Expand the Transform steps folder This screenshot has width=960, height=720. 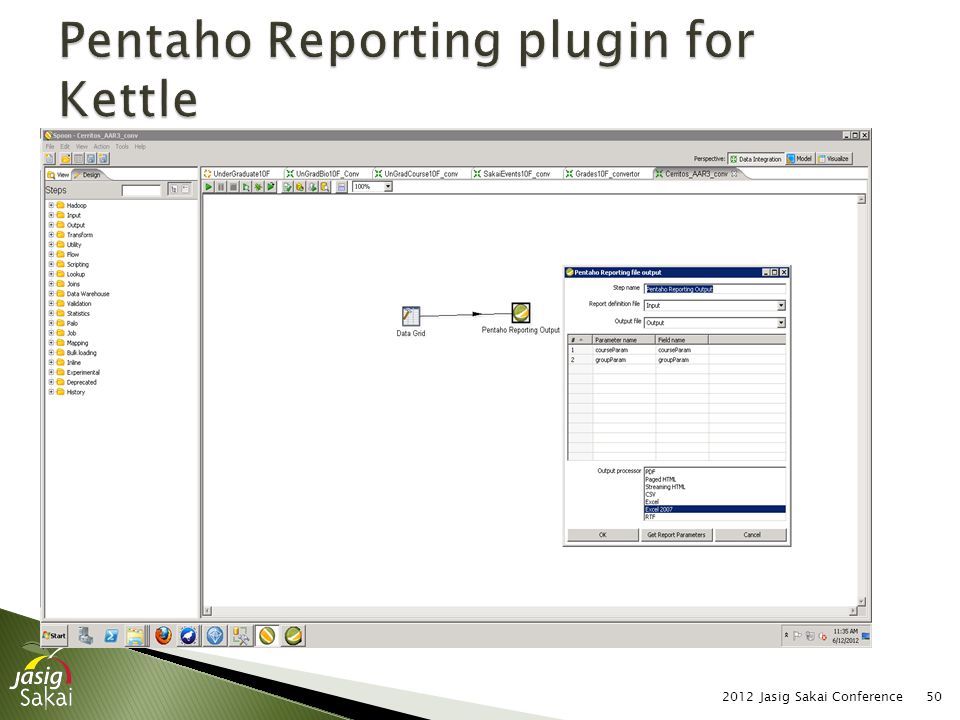pos(51,234)
